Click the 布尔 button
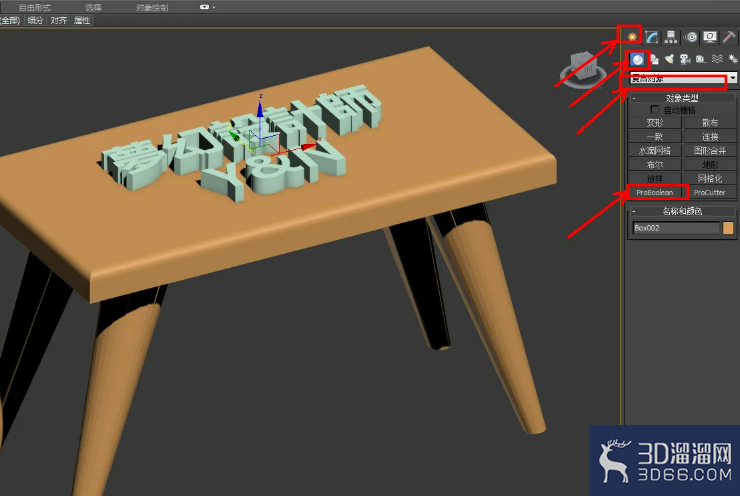 [x=655, y=165]
